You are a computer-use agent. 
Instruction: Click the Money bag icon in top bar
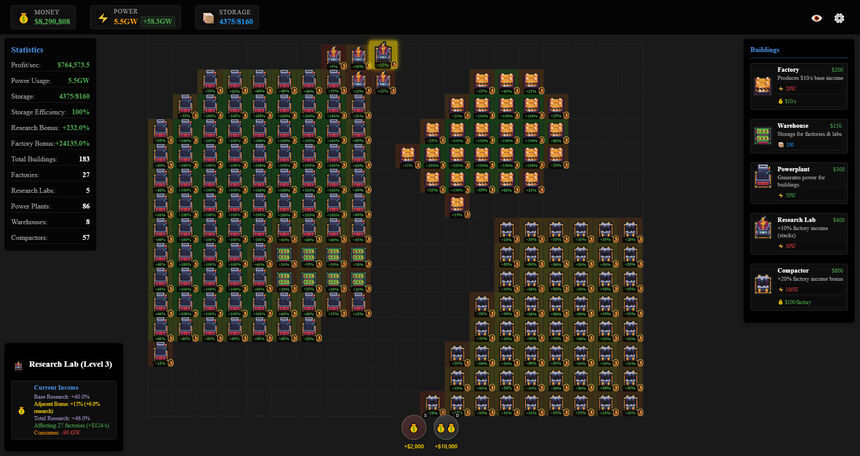tap(23, 18)
